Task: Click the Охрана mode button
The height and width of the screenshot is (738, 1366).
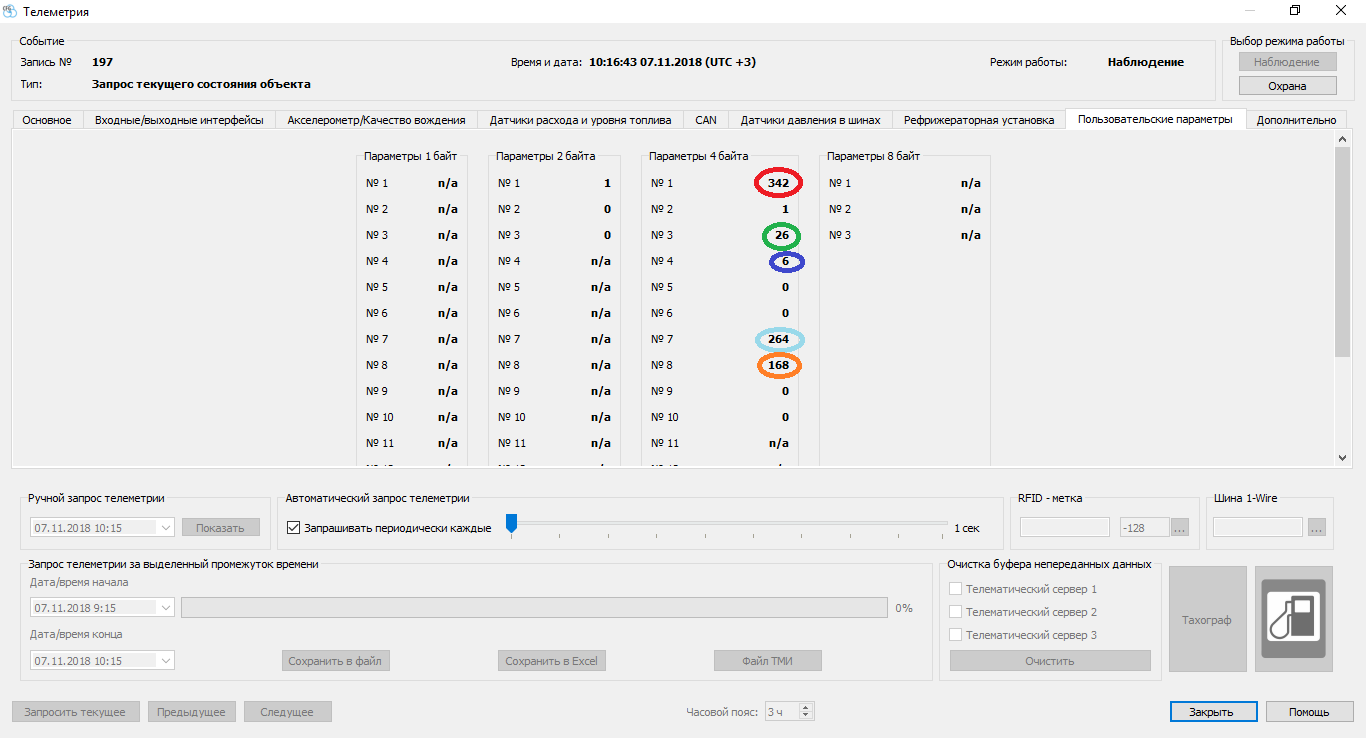Action: pos(1287,86)
